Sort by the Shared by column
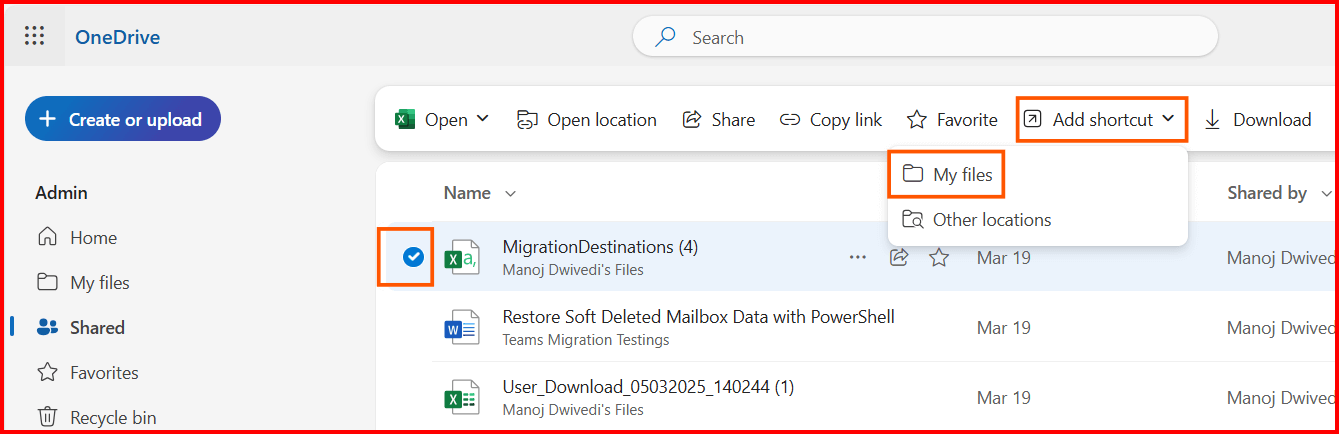1339x434 pixels. pyautogui.click(x=1279, y=193)
